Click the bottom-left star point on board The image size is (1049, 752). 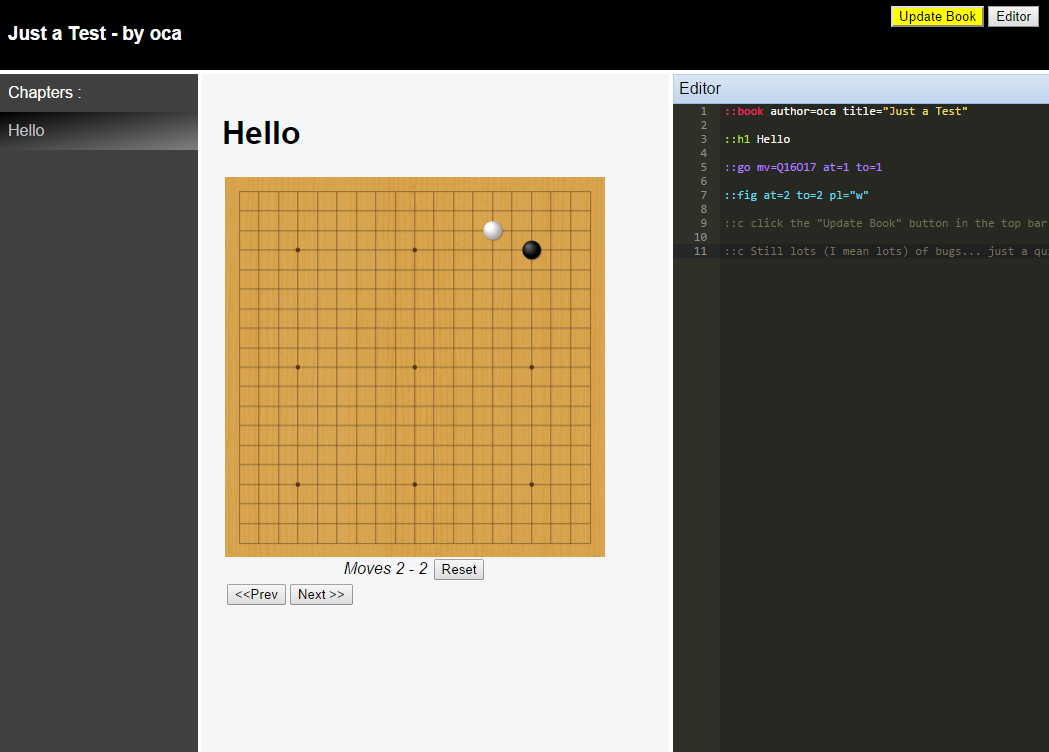298,484
